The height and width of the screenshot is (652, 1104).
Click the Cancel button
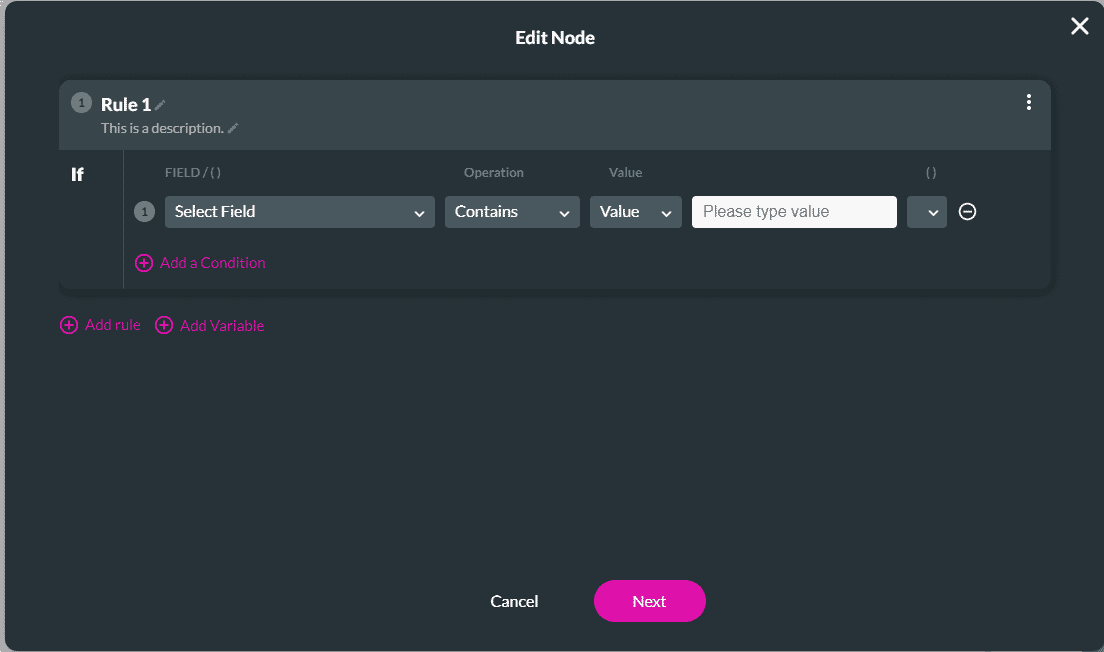(x=514, y=601)
